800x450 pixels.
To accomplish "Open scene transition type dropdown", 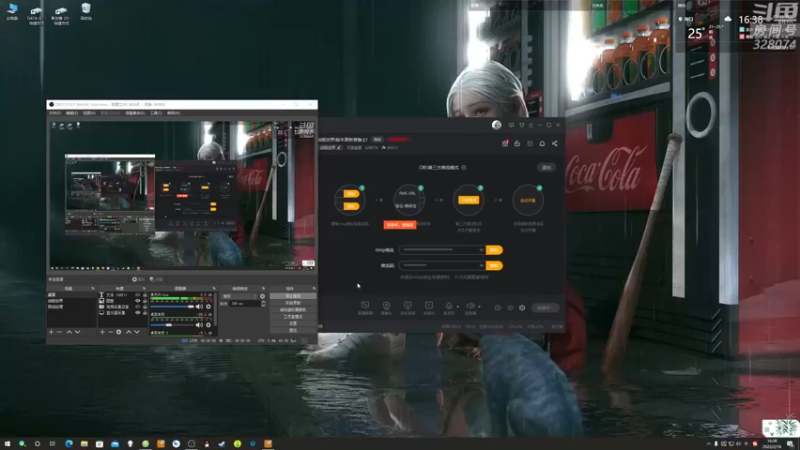I will coord(242,296).
